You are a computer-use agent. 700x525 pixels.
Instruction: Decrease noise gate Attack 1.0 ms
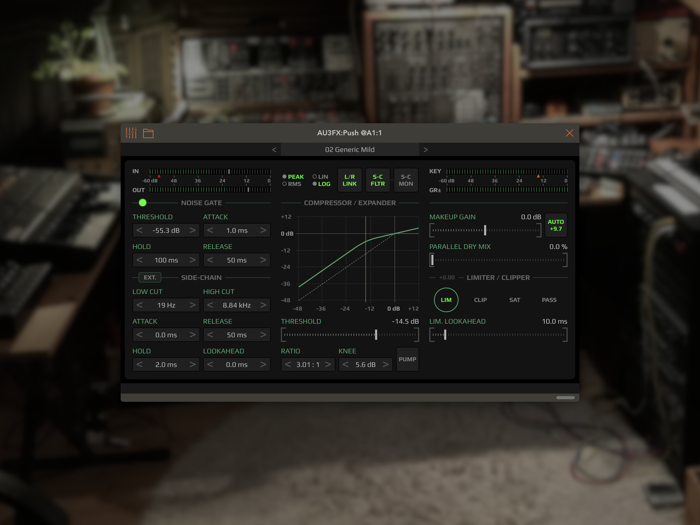click(x=210, y=230)
